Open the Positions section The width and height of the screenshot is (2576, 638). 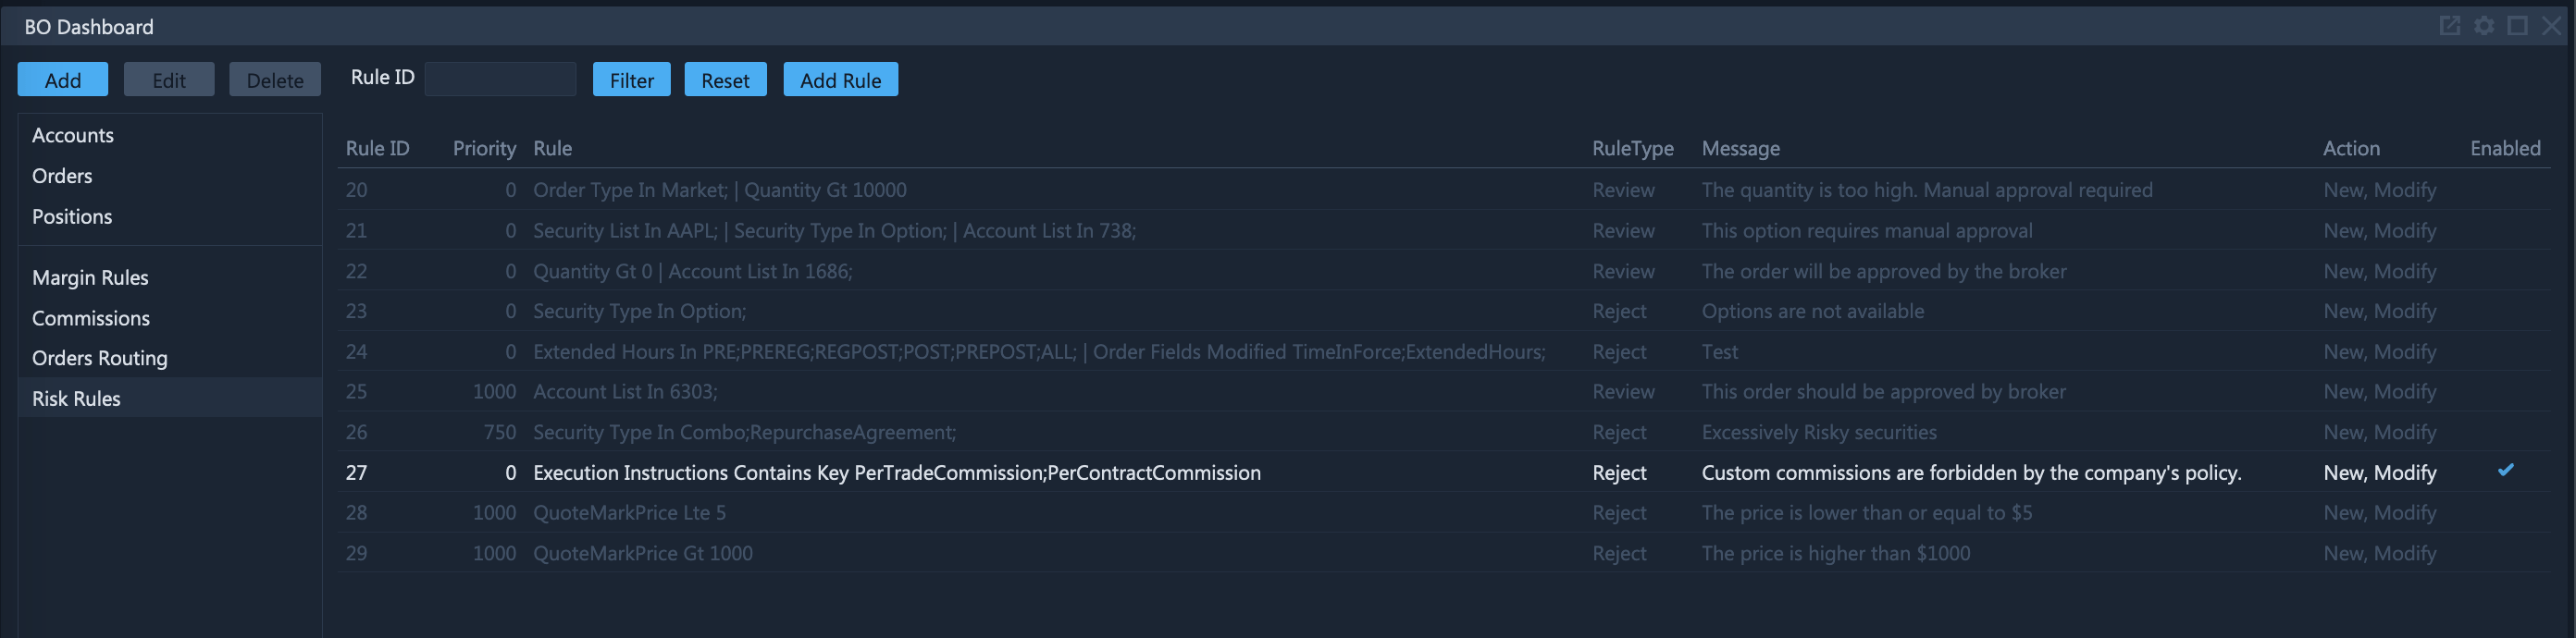pyautogui.click(x=72, y=217)
